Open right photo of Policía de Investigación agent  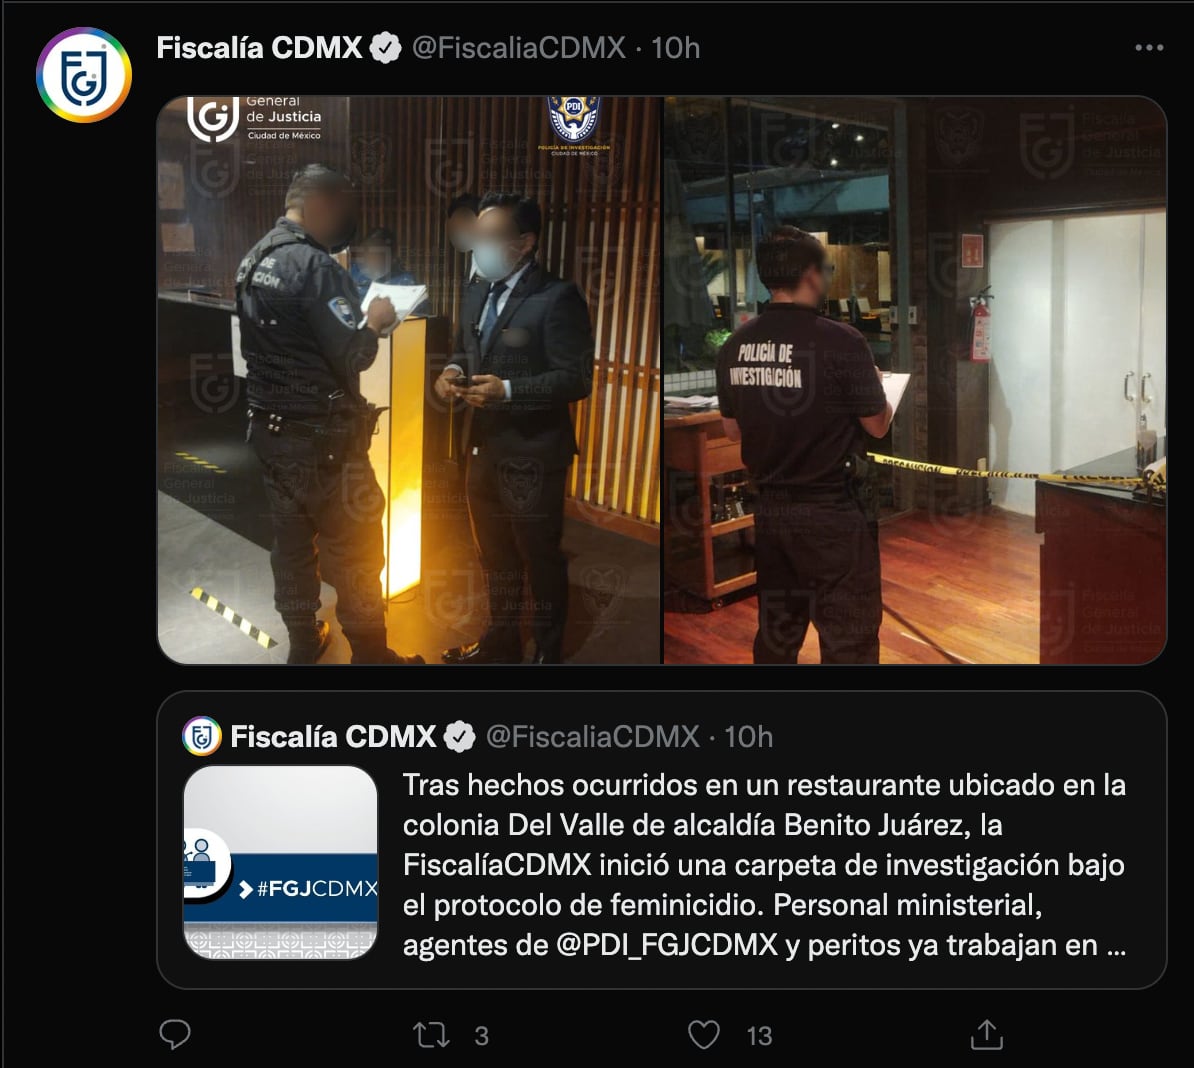[x=915, y=380]
